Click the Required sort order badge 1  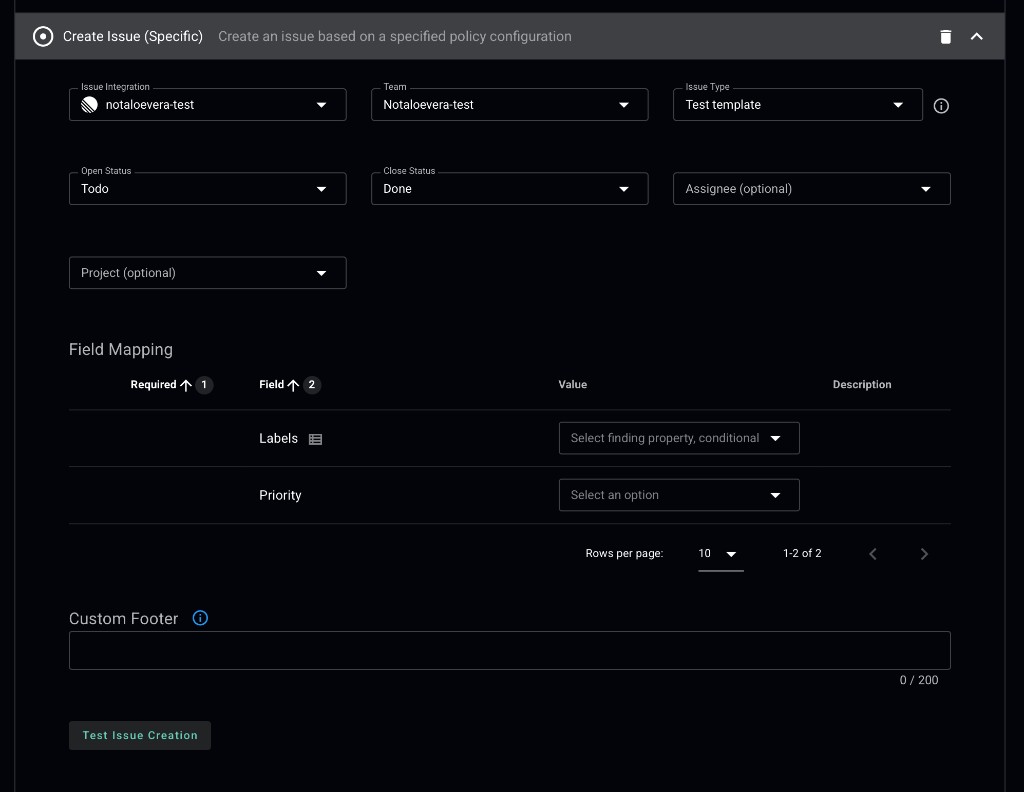tap(204, 385)
